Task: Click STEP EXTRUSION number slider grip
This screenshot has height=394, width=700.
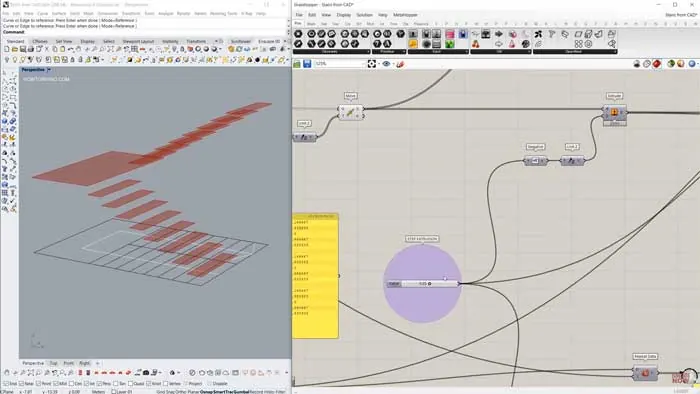Action: coord(429,284)
